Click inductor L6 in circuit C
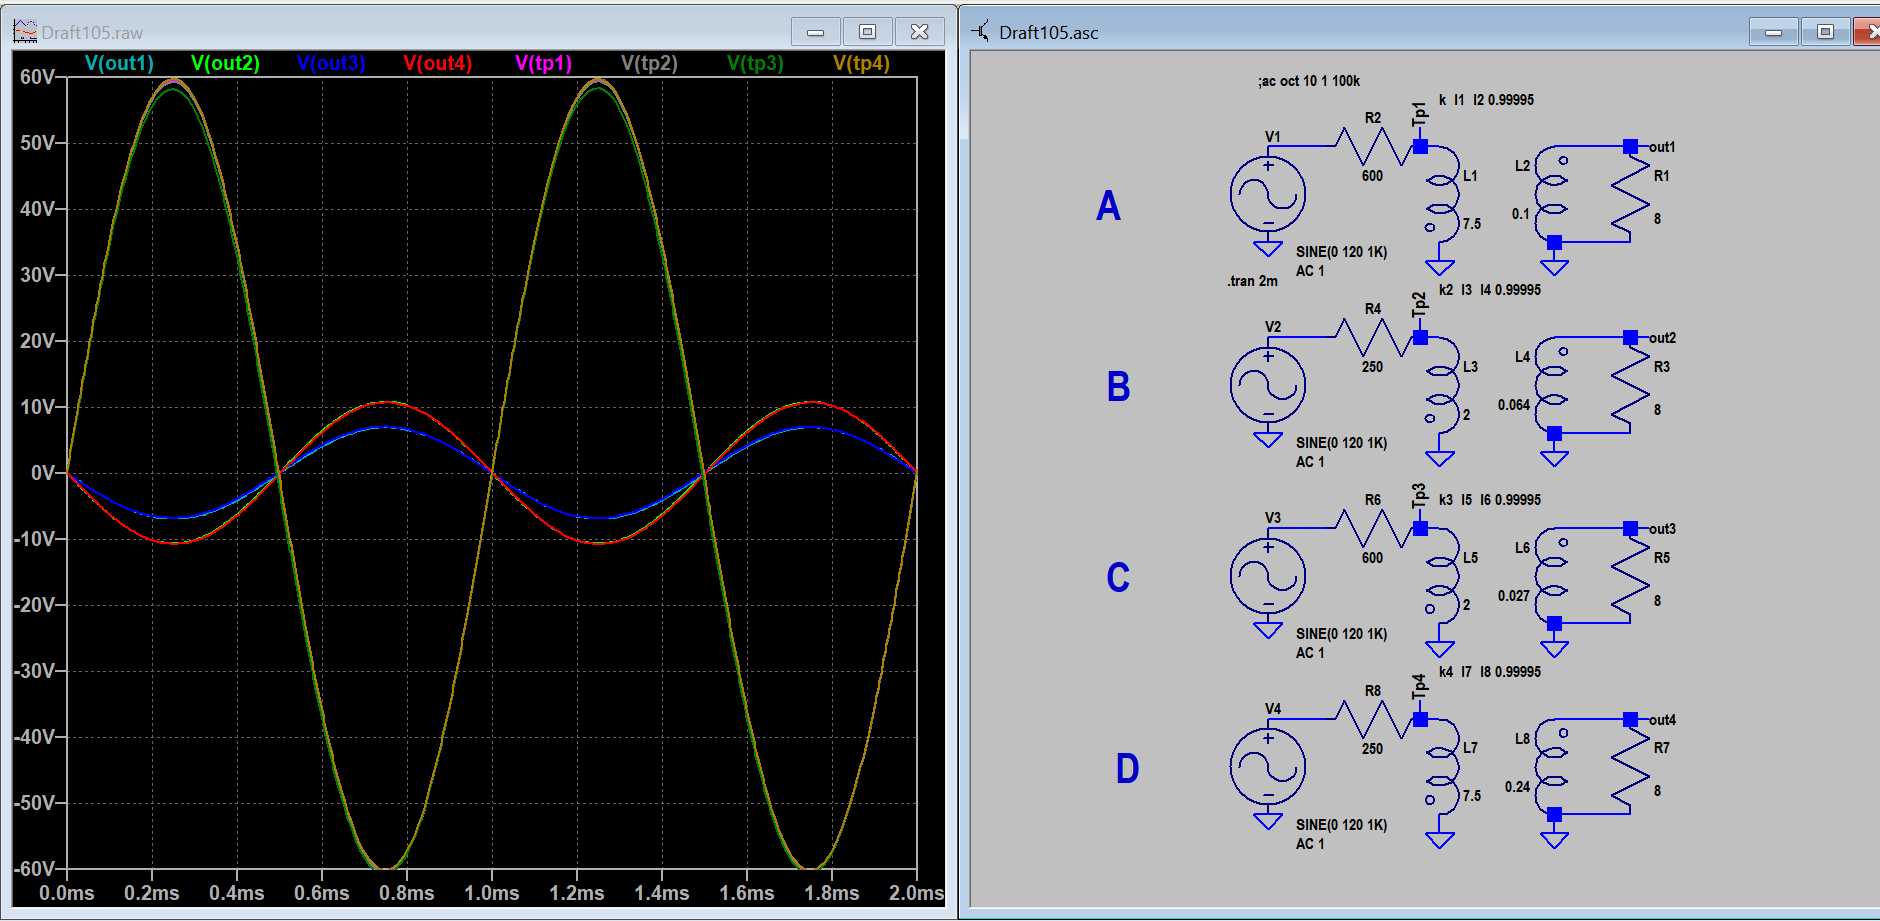Viewport: 1880px width, 921px height. pos(1552,577)
